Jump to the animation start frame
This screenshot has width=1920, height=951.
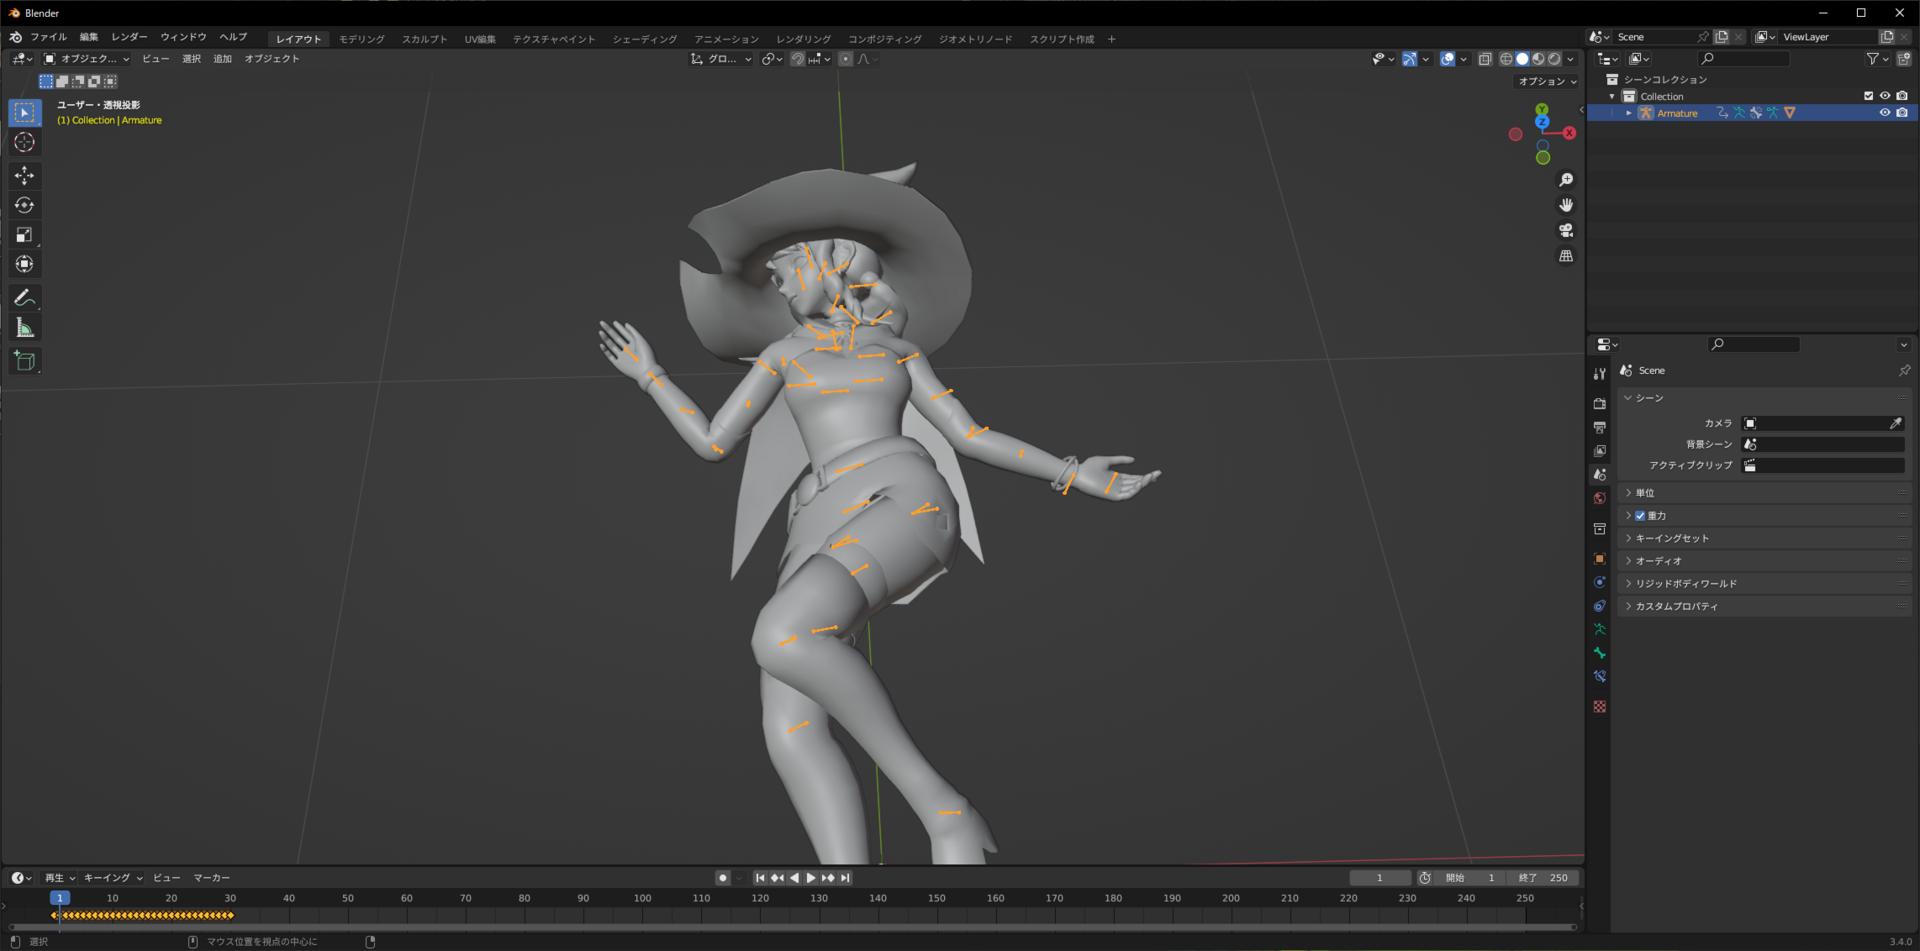[760, 878]
